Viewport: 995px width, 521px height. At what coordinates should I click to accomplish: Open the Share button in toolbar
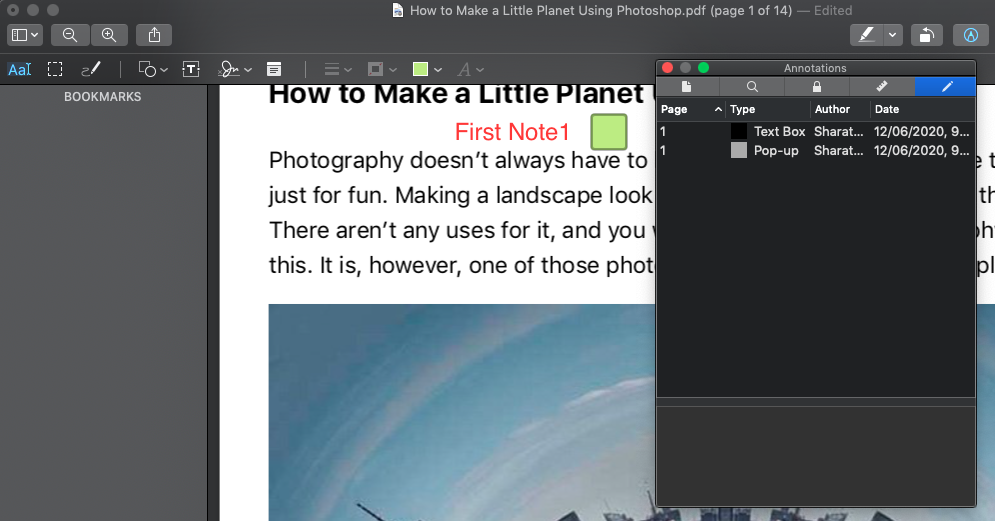pos(154,35)
